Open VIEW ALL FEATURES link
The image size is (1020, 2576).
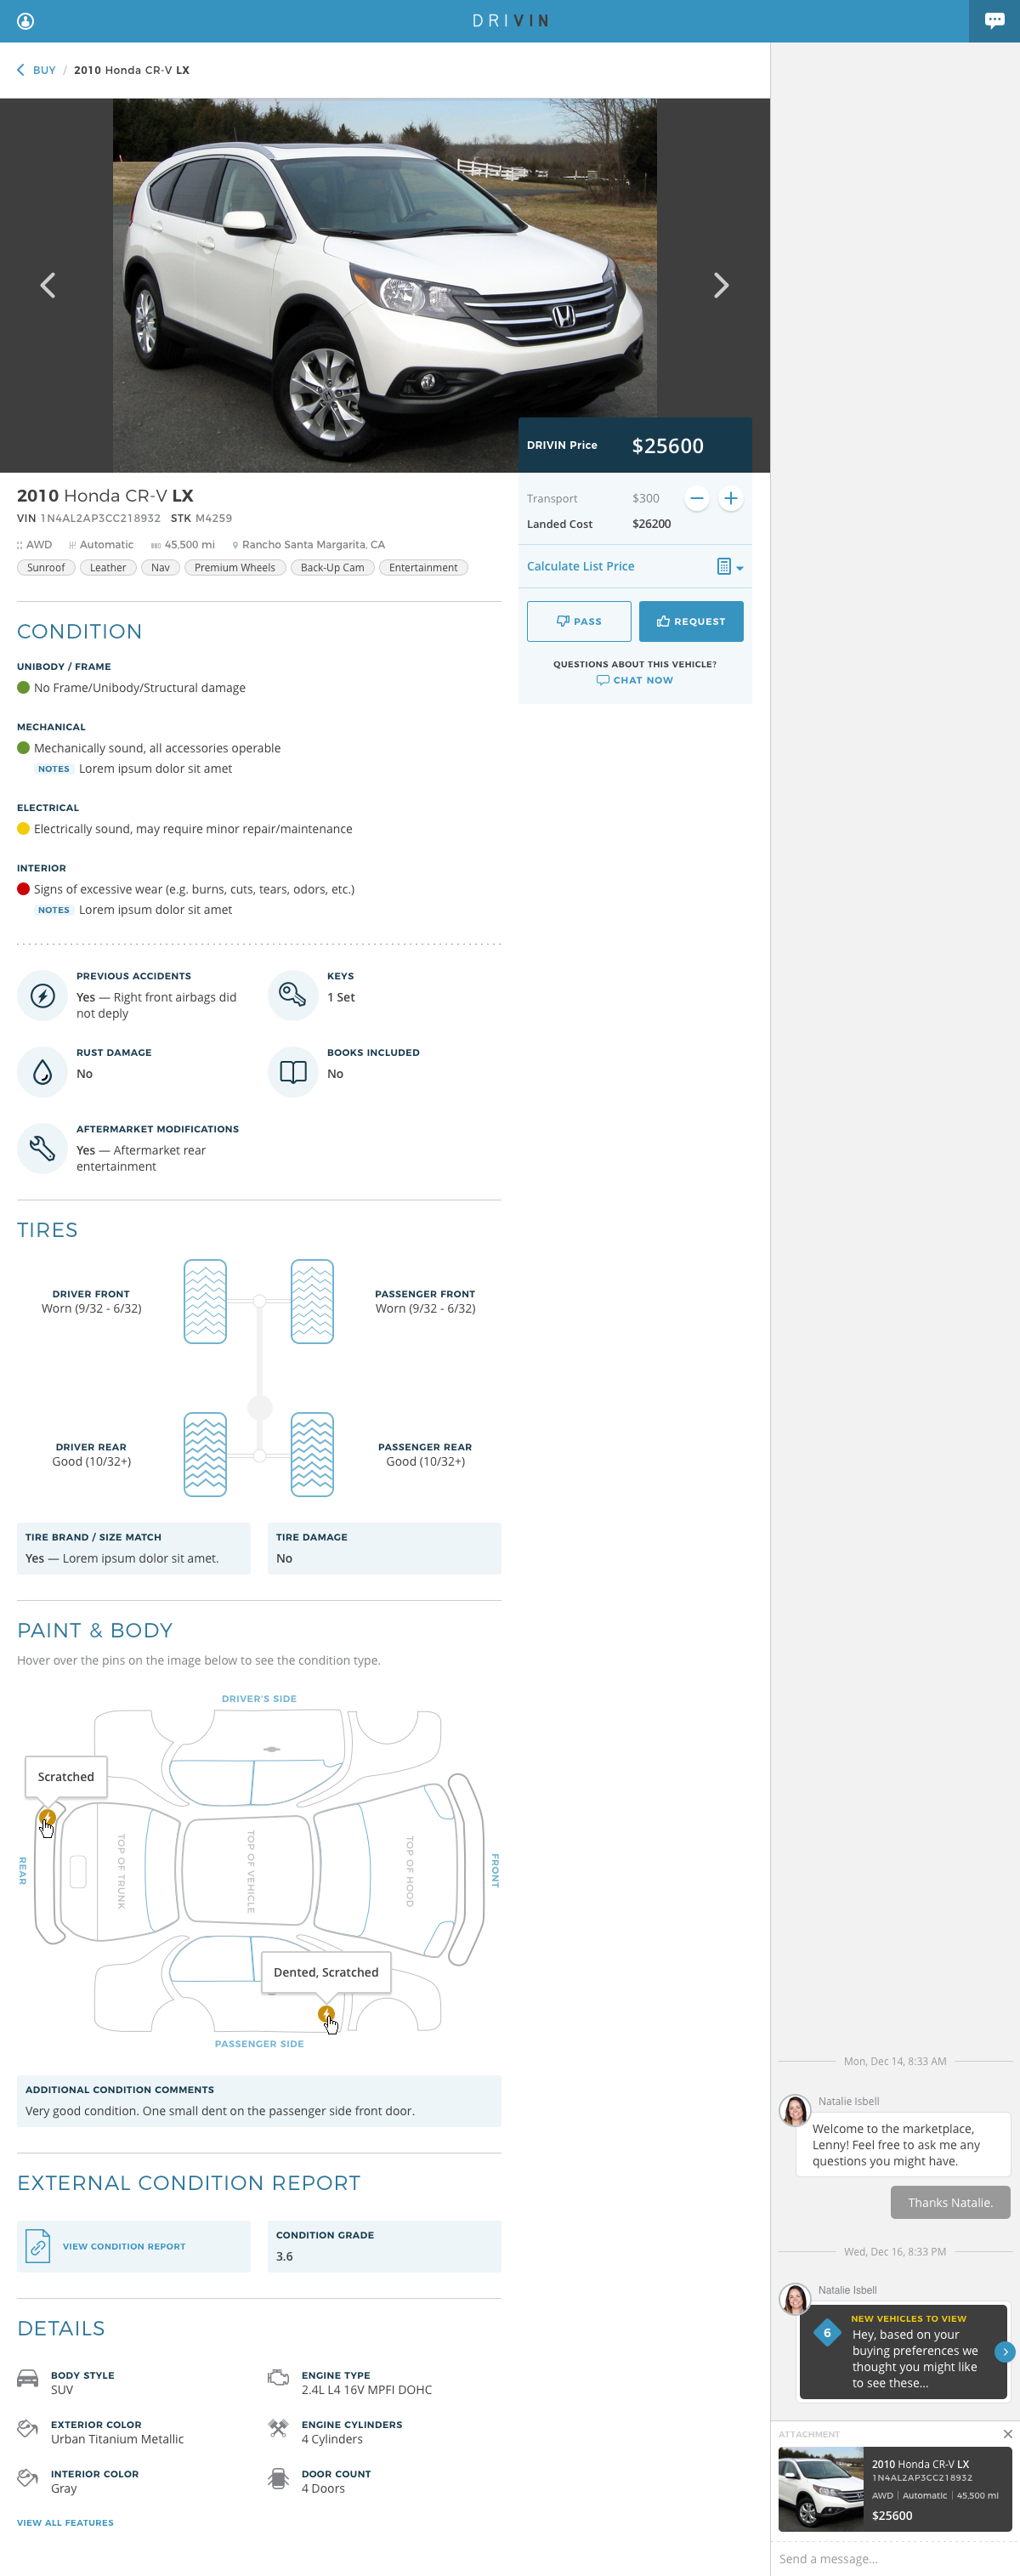[65, 2523]
